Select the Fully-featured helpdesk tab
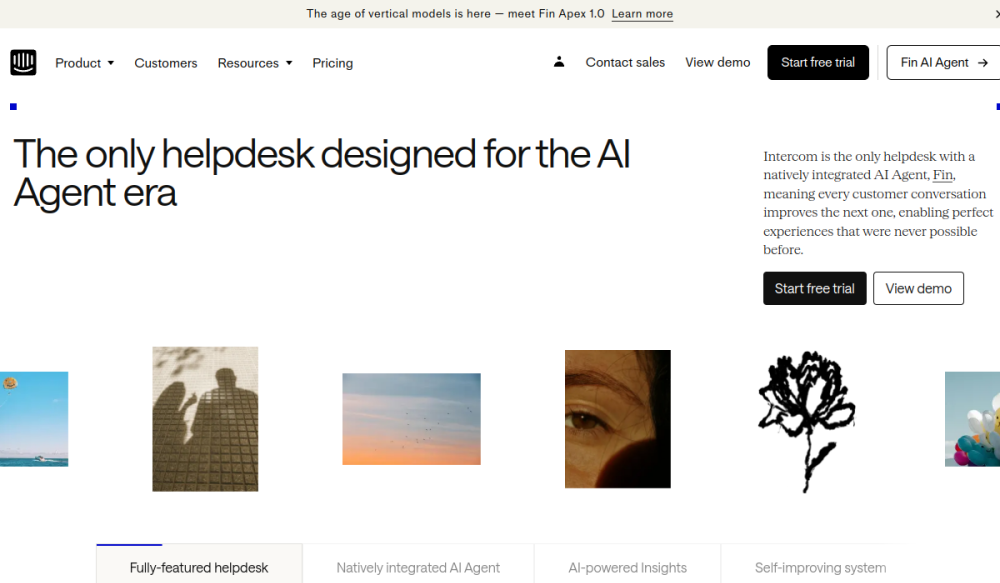Viewport: 1000px width, 583px height. 199,567
